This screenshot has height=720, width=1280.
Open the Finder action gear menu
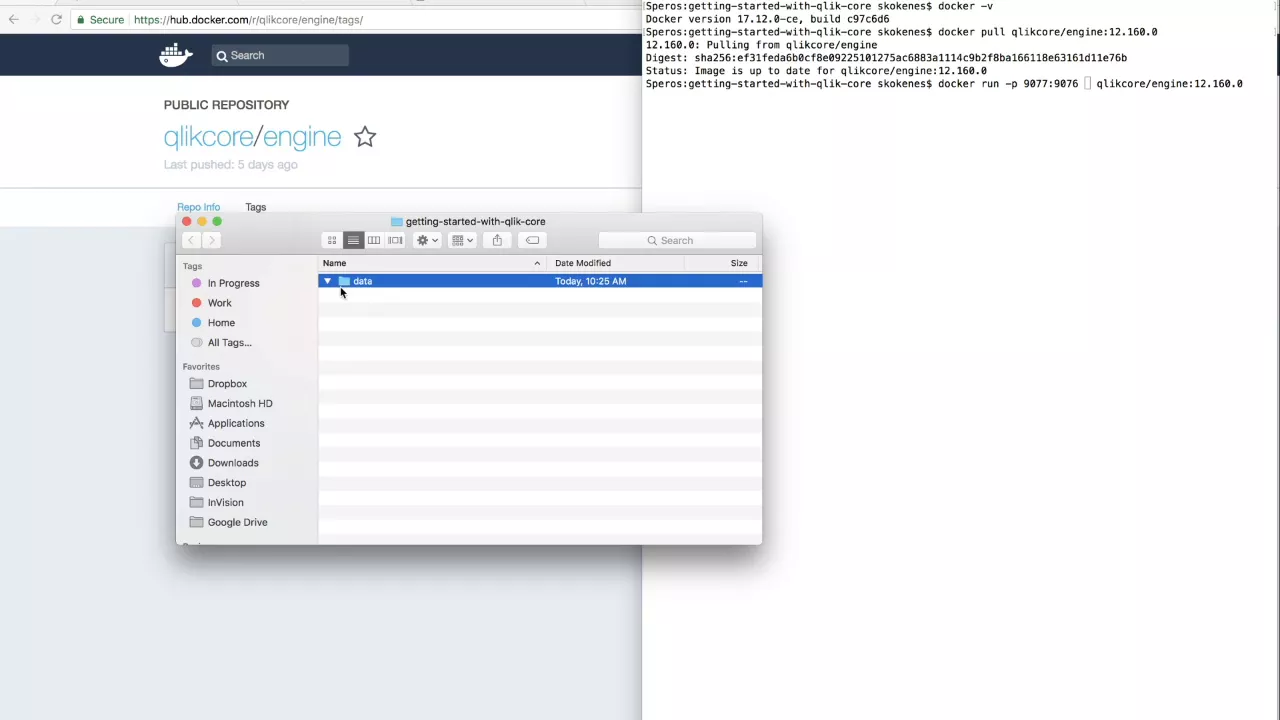427,240
